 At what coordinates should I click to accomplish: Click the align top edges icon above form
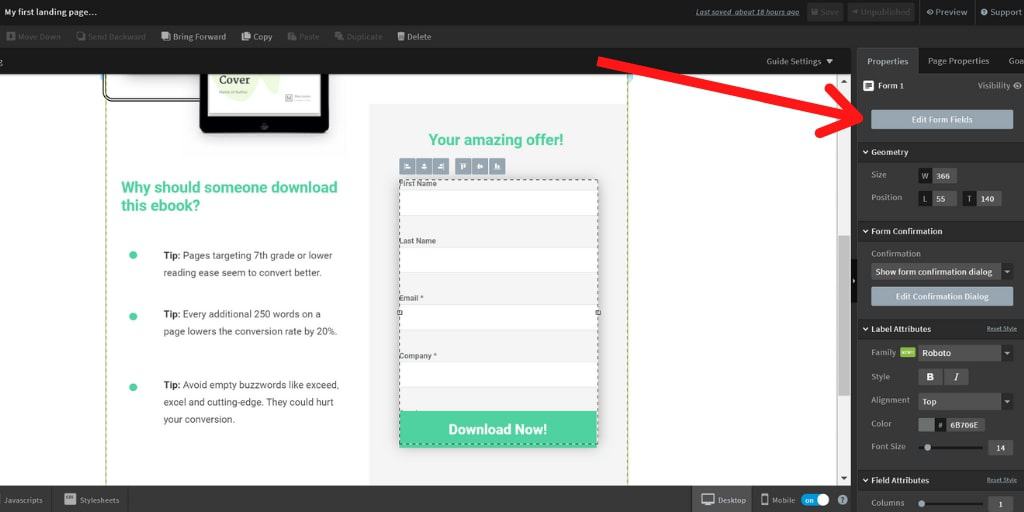click(463, 167)
